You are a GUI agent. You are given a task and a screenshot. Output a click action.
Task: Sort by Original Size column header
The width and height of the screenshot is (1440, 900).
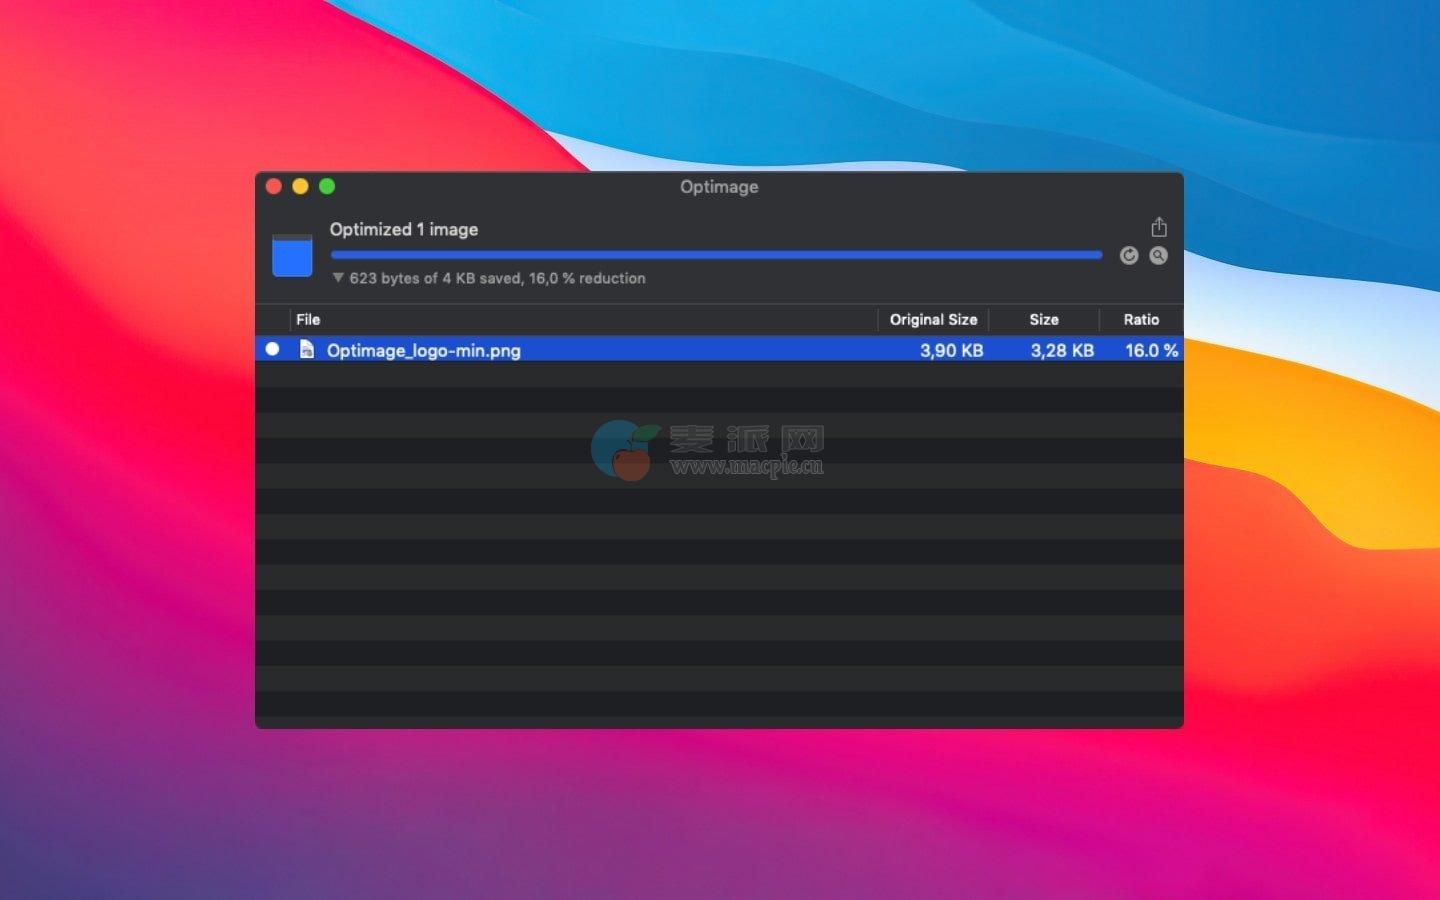click(x=933, y=319)
